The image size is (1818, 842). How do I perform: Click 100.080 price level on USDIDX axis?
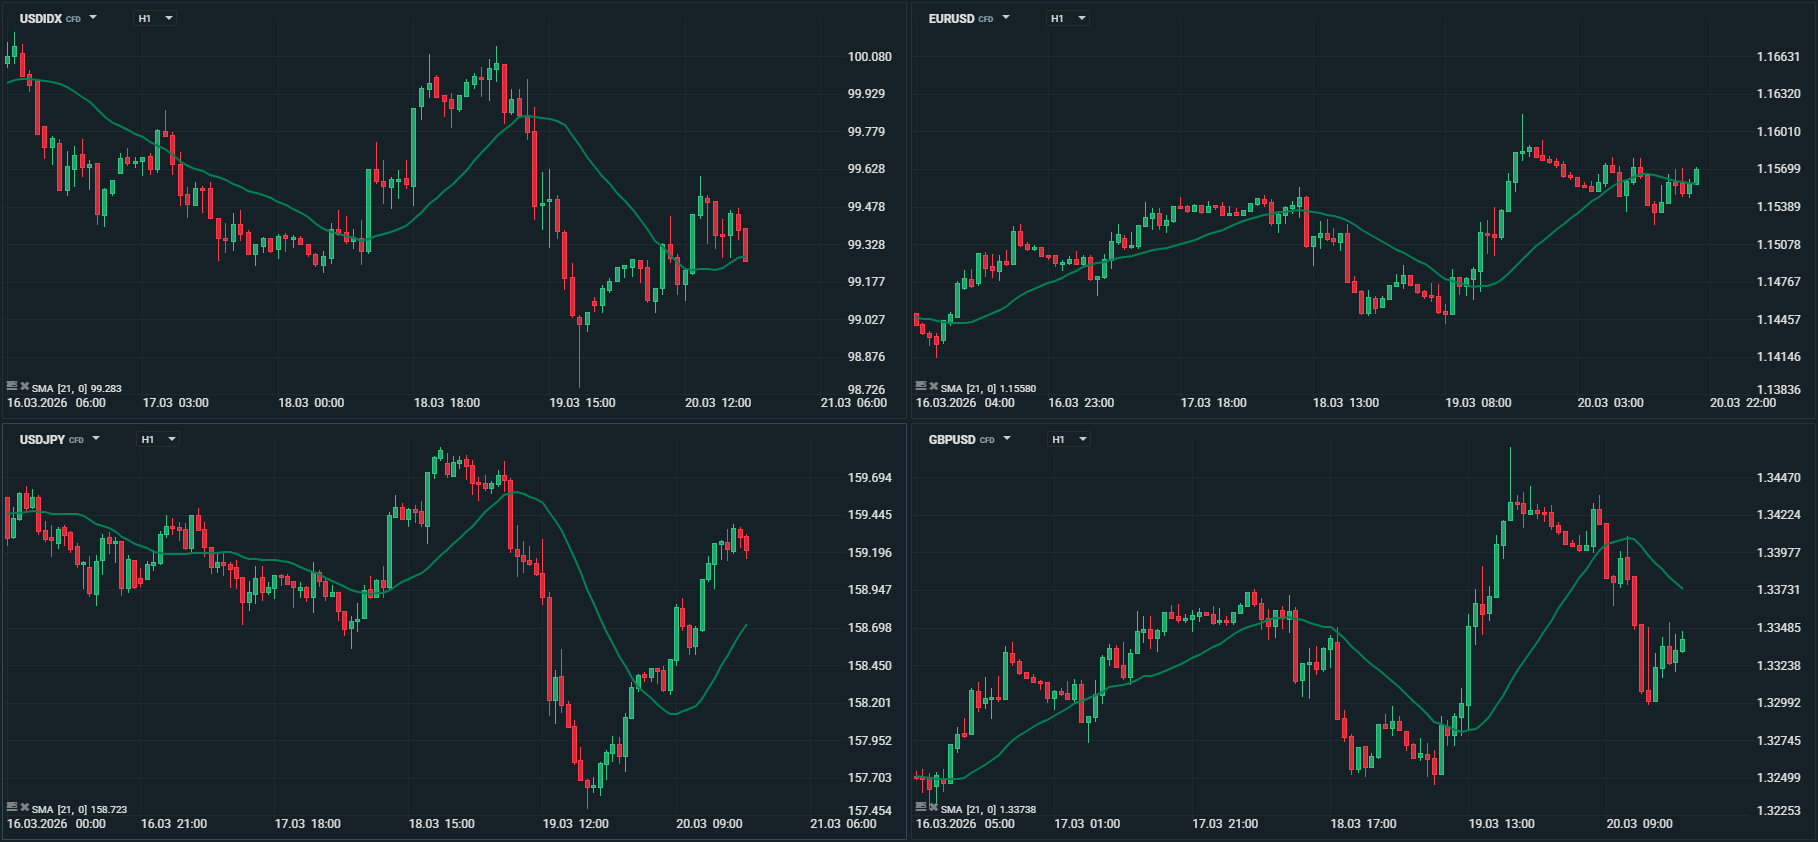869,57
